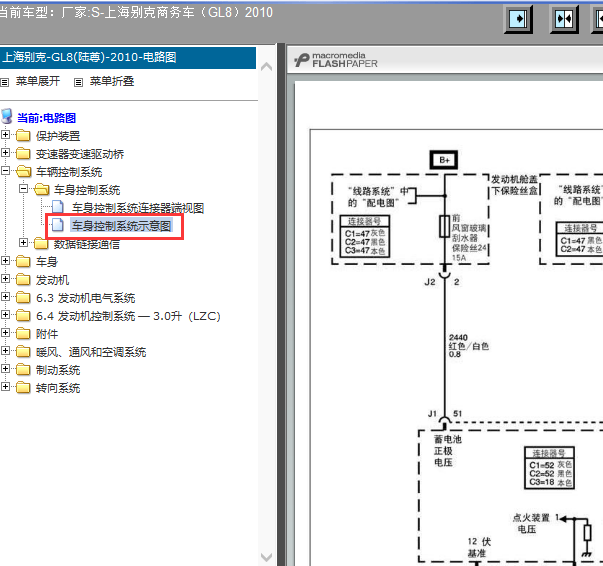Expand the 数据链接通信 tree node

(23, 242)
